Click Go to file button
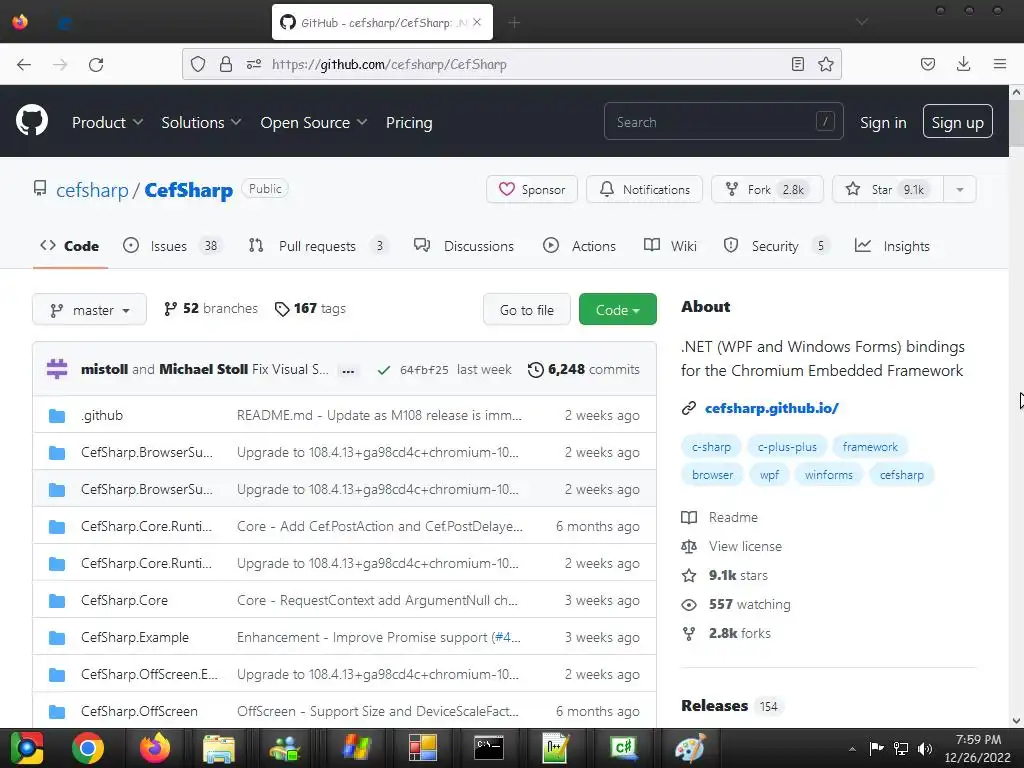This screenshot has width=1024, height=768. (x=526, y=310)
